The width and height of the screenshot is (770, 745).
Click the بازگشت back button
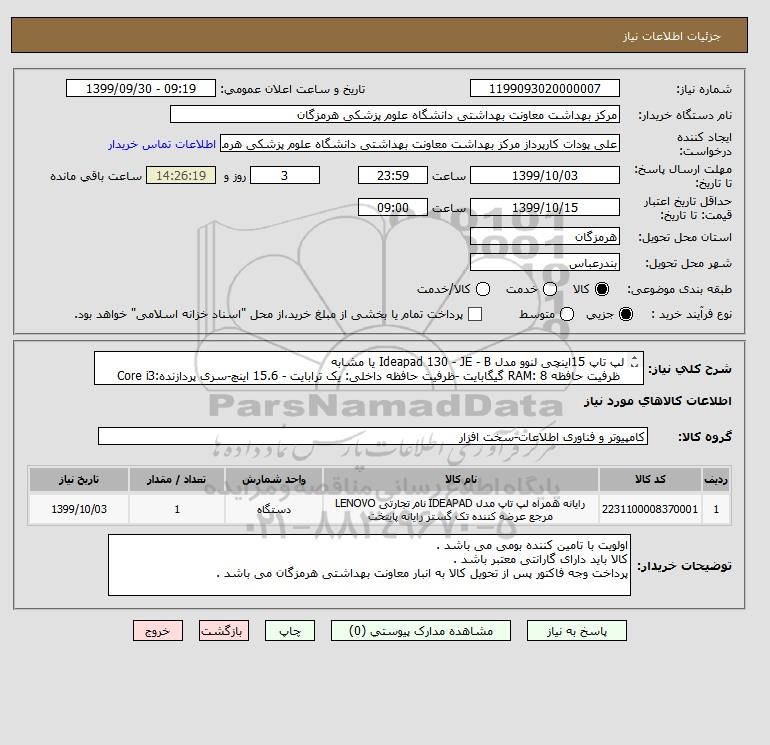[224, 631]
